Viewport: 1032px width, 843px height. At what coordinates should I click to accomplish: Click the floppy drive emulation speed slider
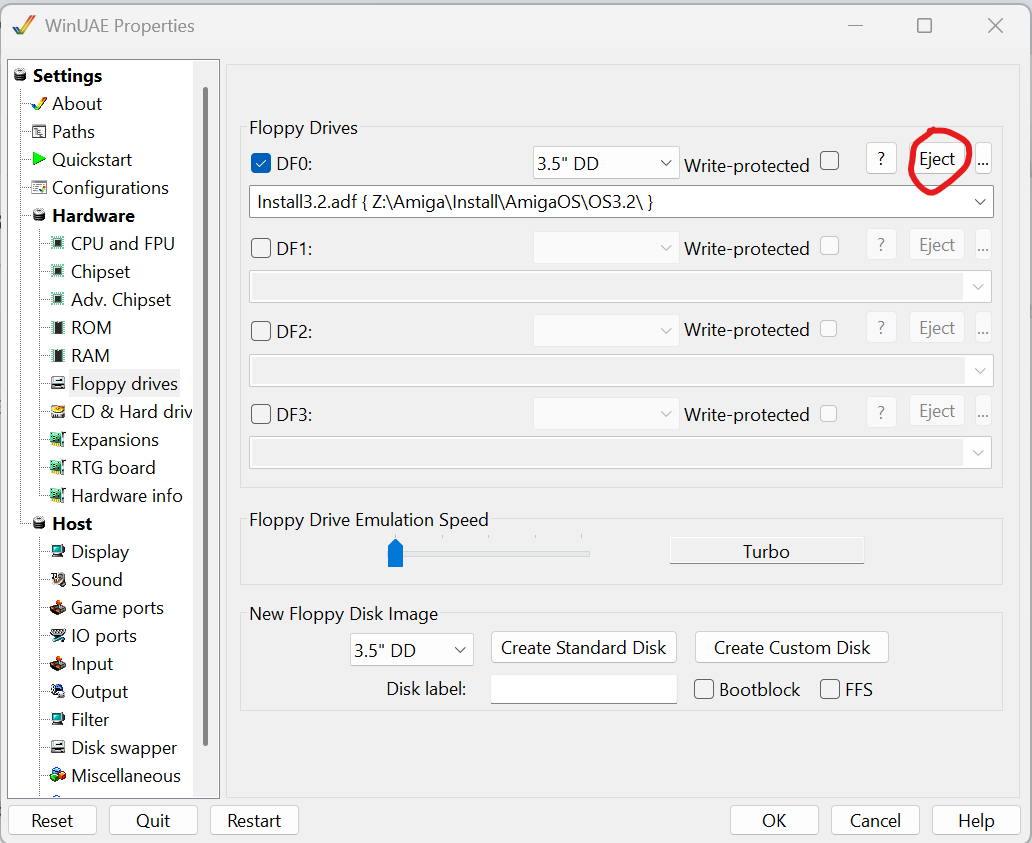tap(395, 553)
